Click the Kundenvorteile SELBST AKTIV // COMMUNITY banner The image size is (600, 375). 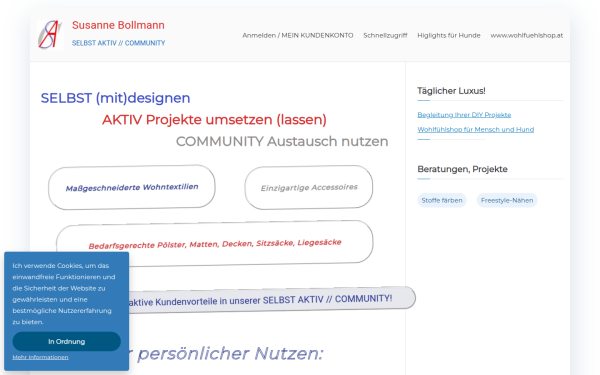coord(272,300)
